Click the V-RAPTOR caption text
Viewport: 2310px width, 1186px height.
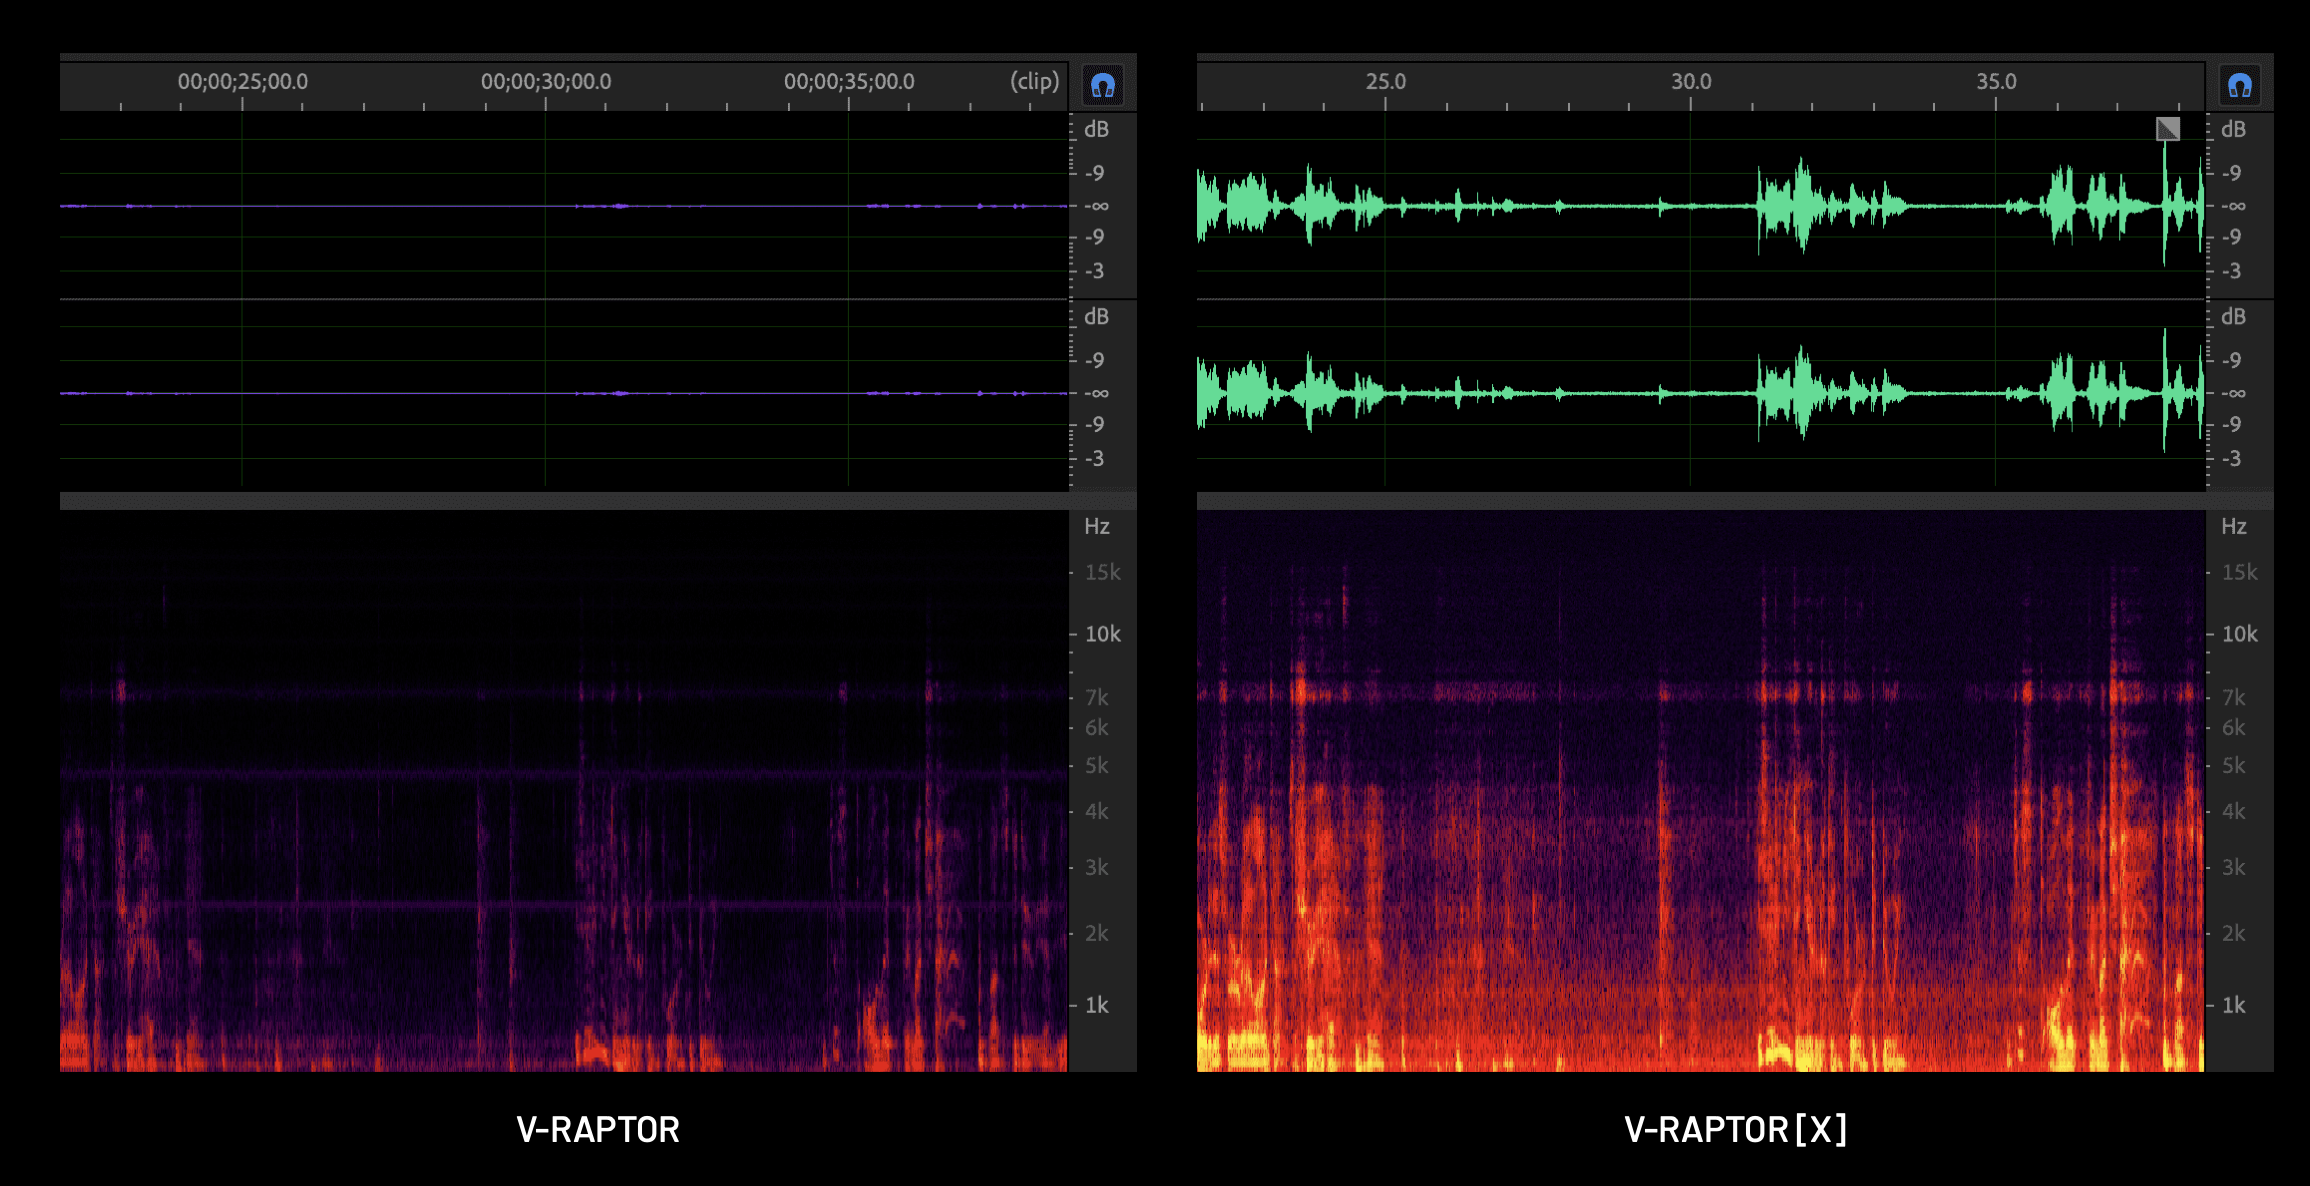coord(598,1130)
